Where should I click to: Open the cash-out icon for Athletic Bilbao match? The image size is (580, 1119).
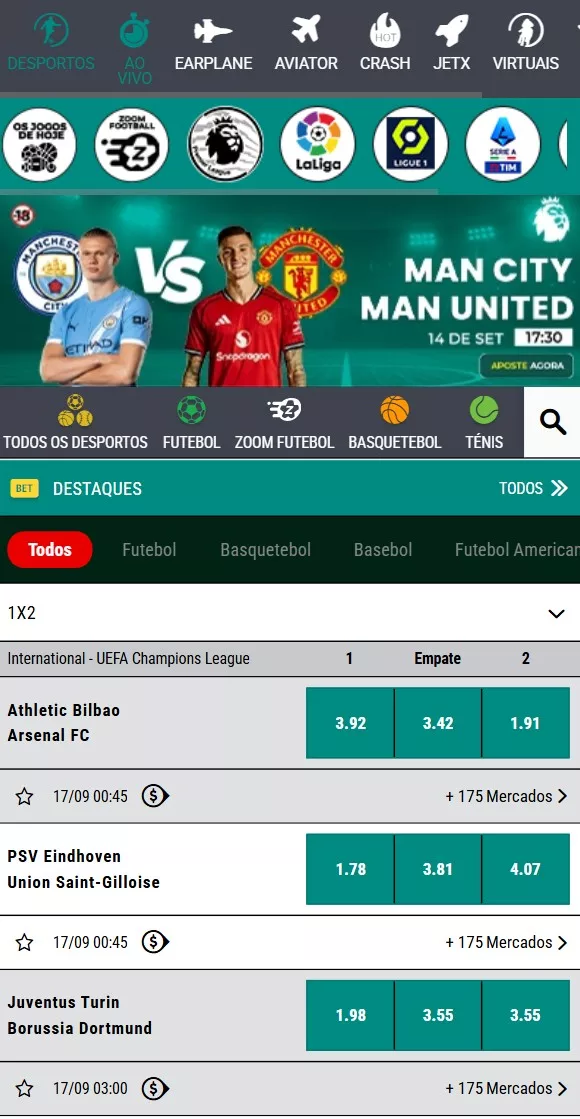click(x=155, y=796)
